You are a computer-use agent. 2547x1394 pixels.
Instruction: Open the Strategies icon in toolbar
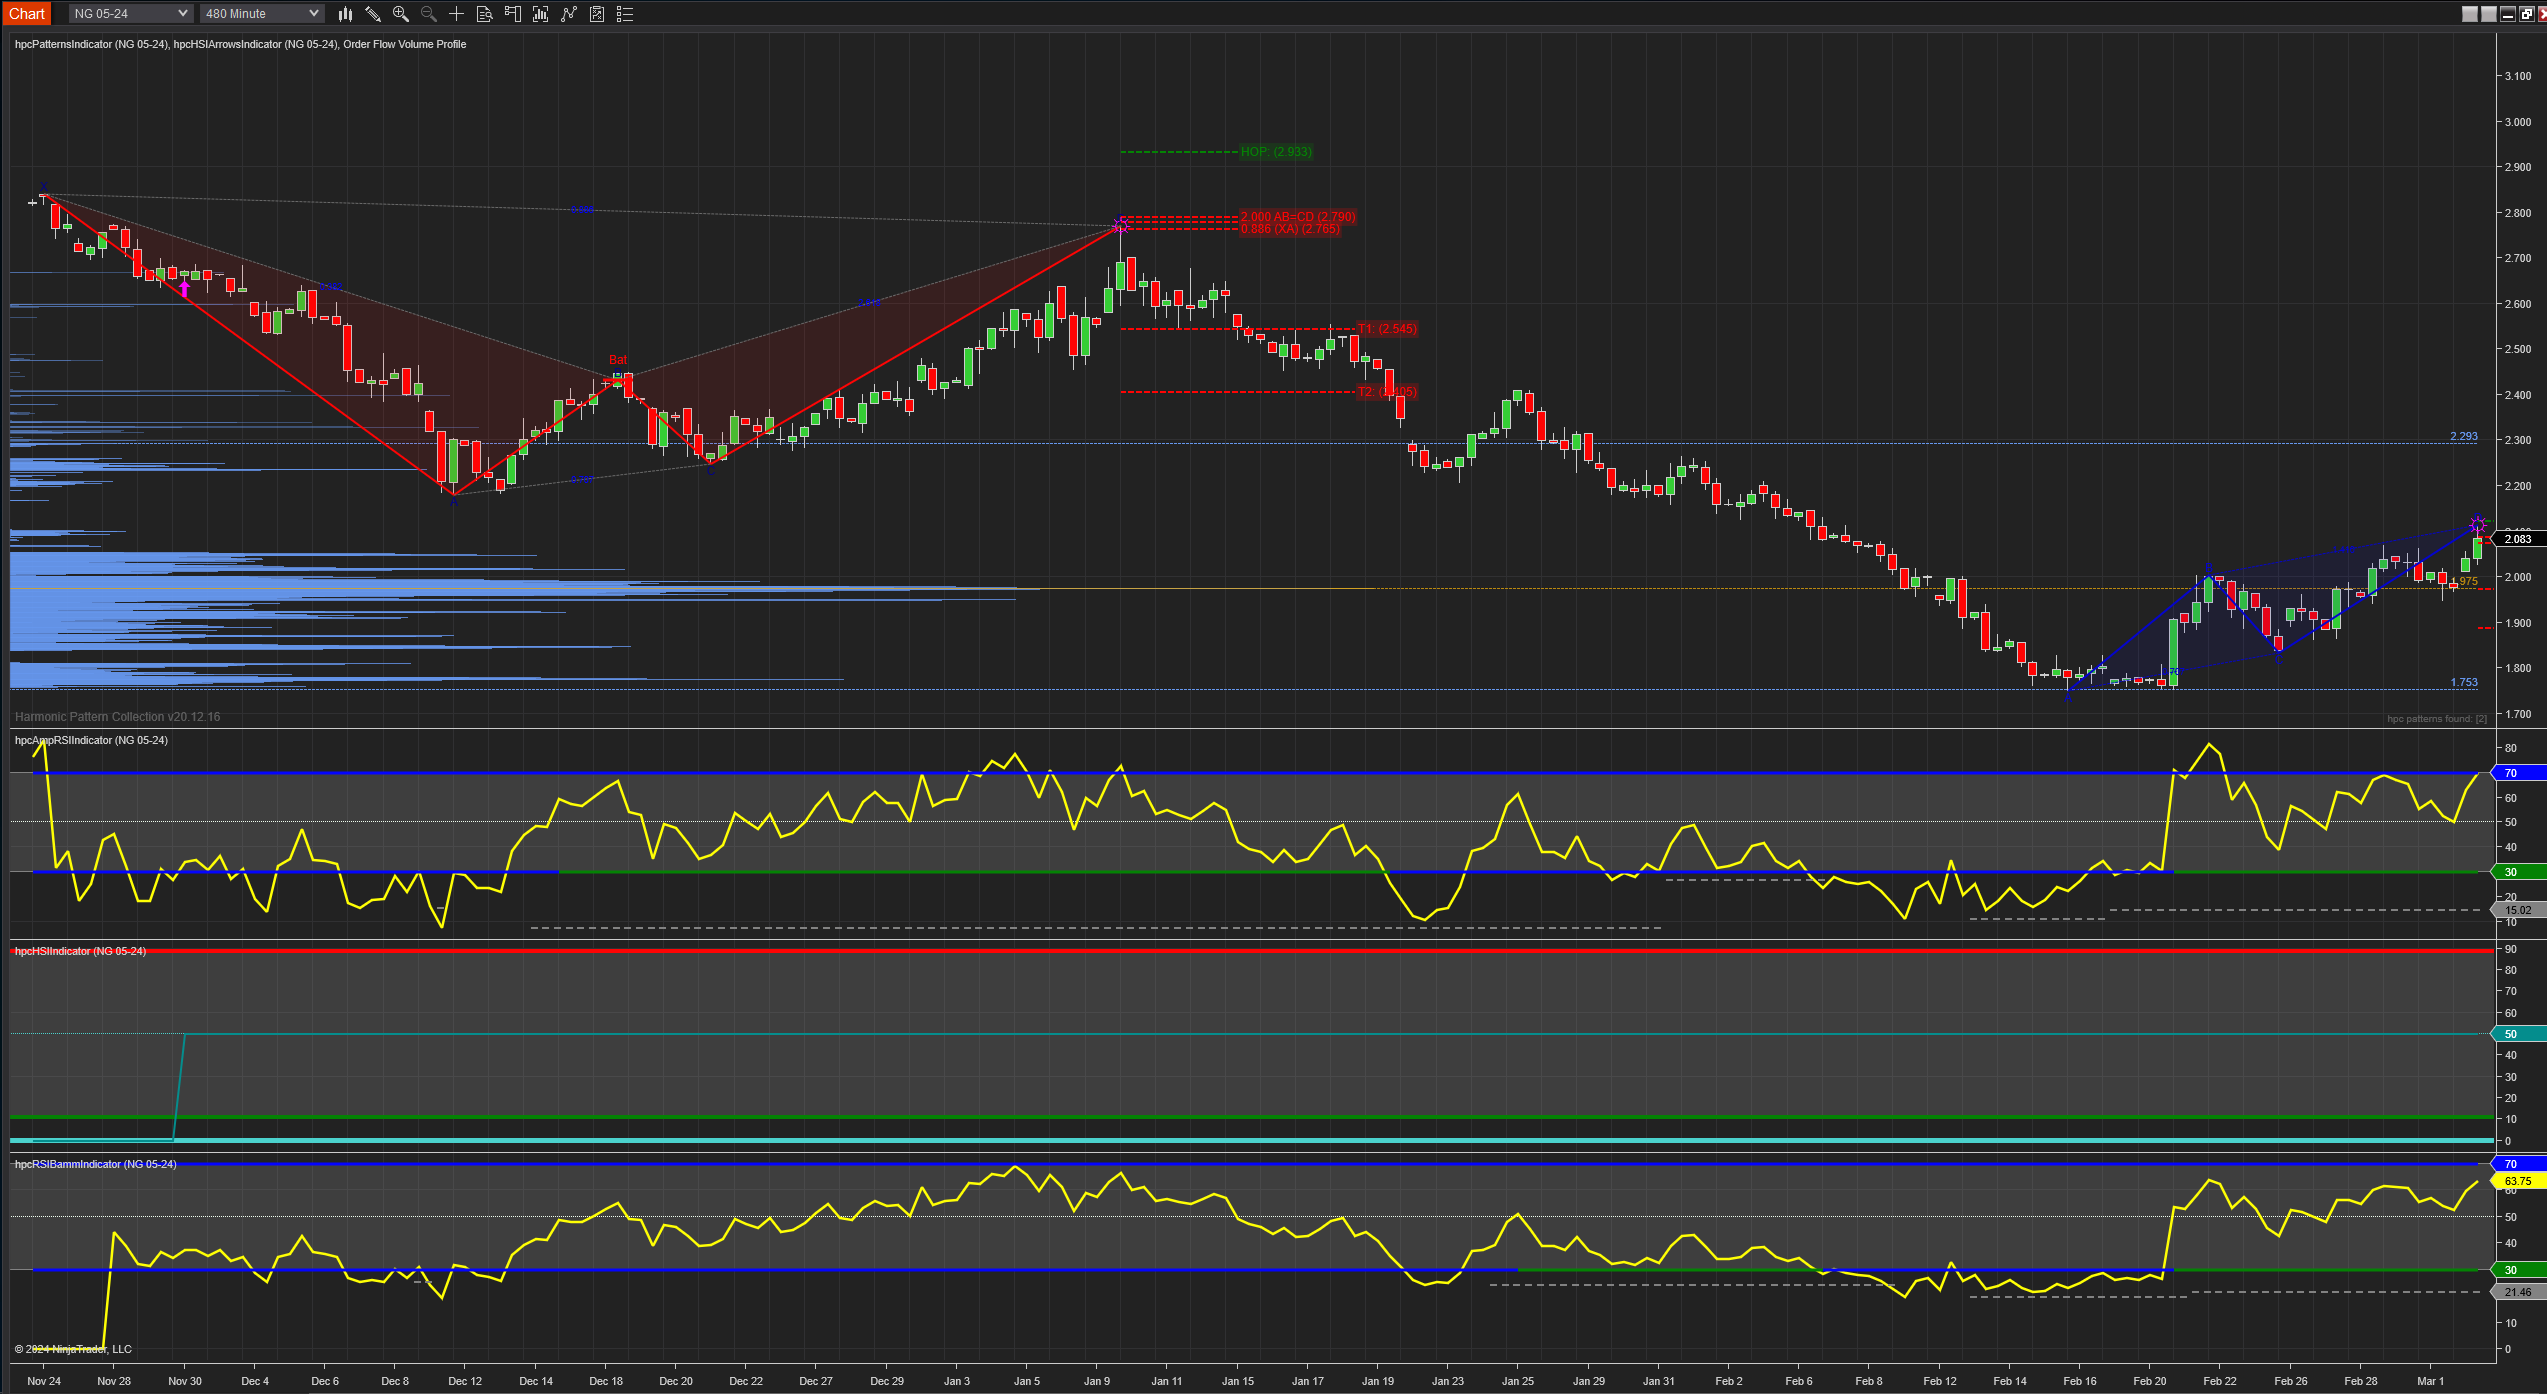coord(597,14)
